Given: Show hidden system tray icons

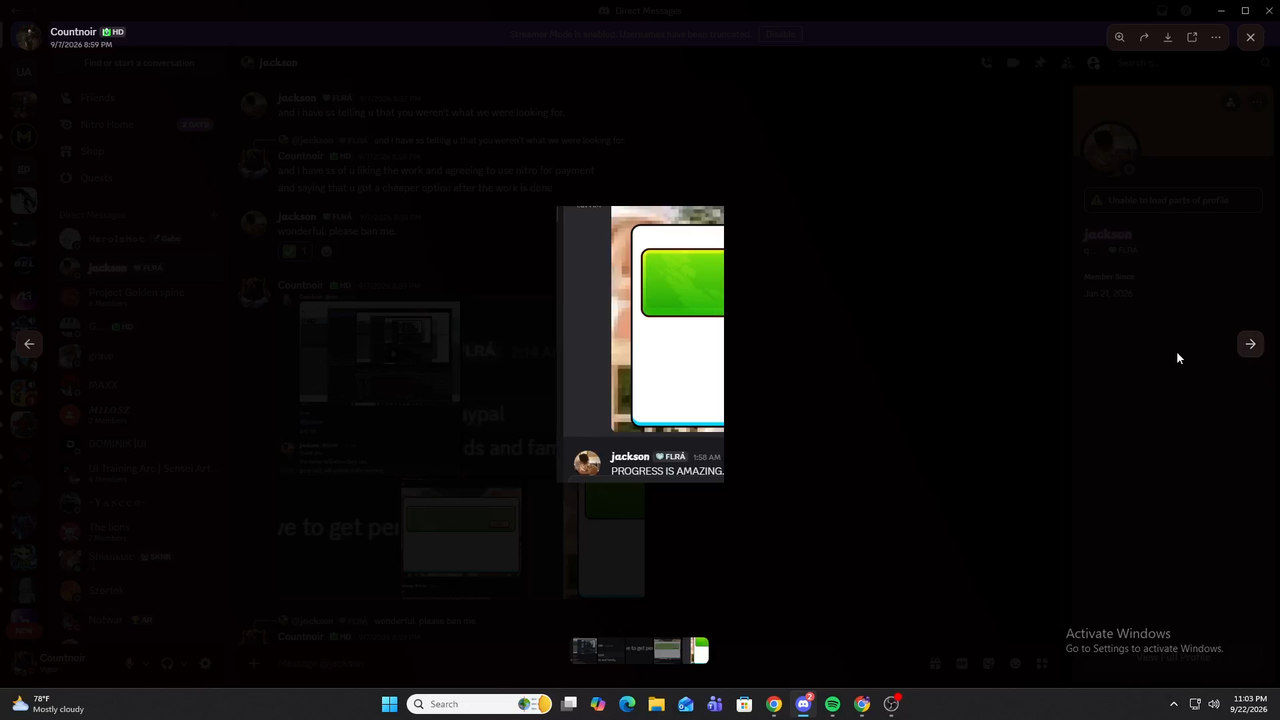Looking at the screenshot, I should pyautogui.click(x=1174, y=704).
